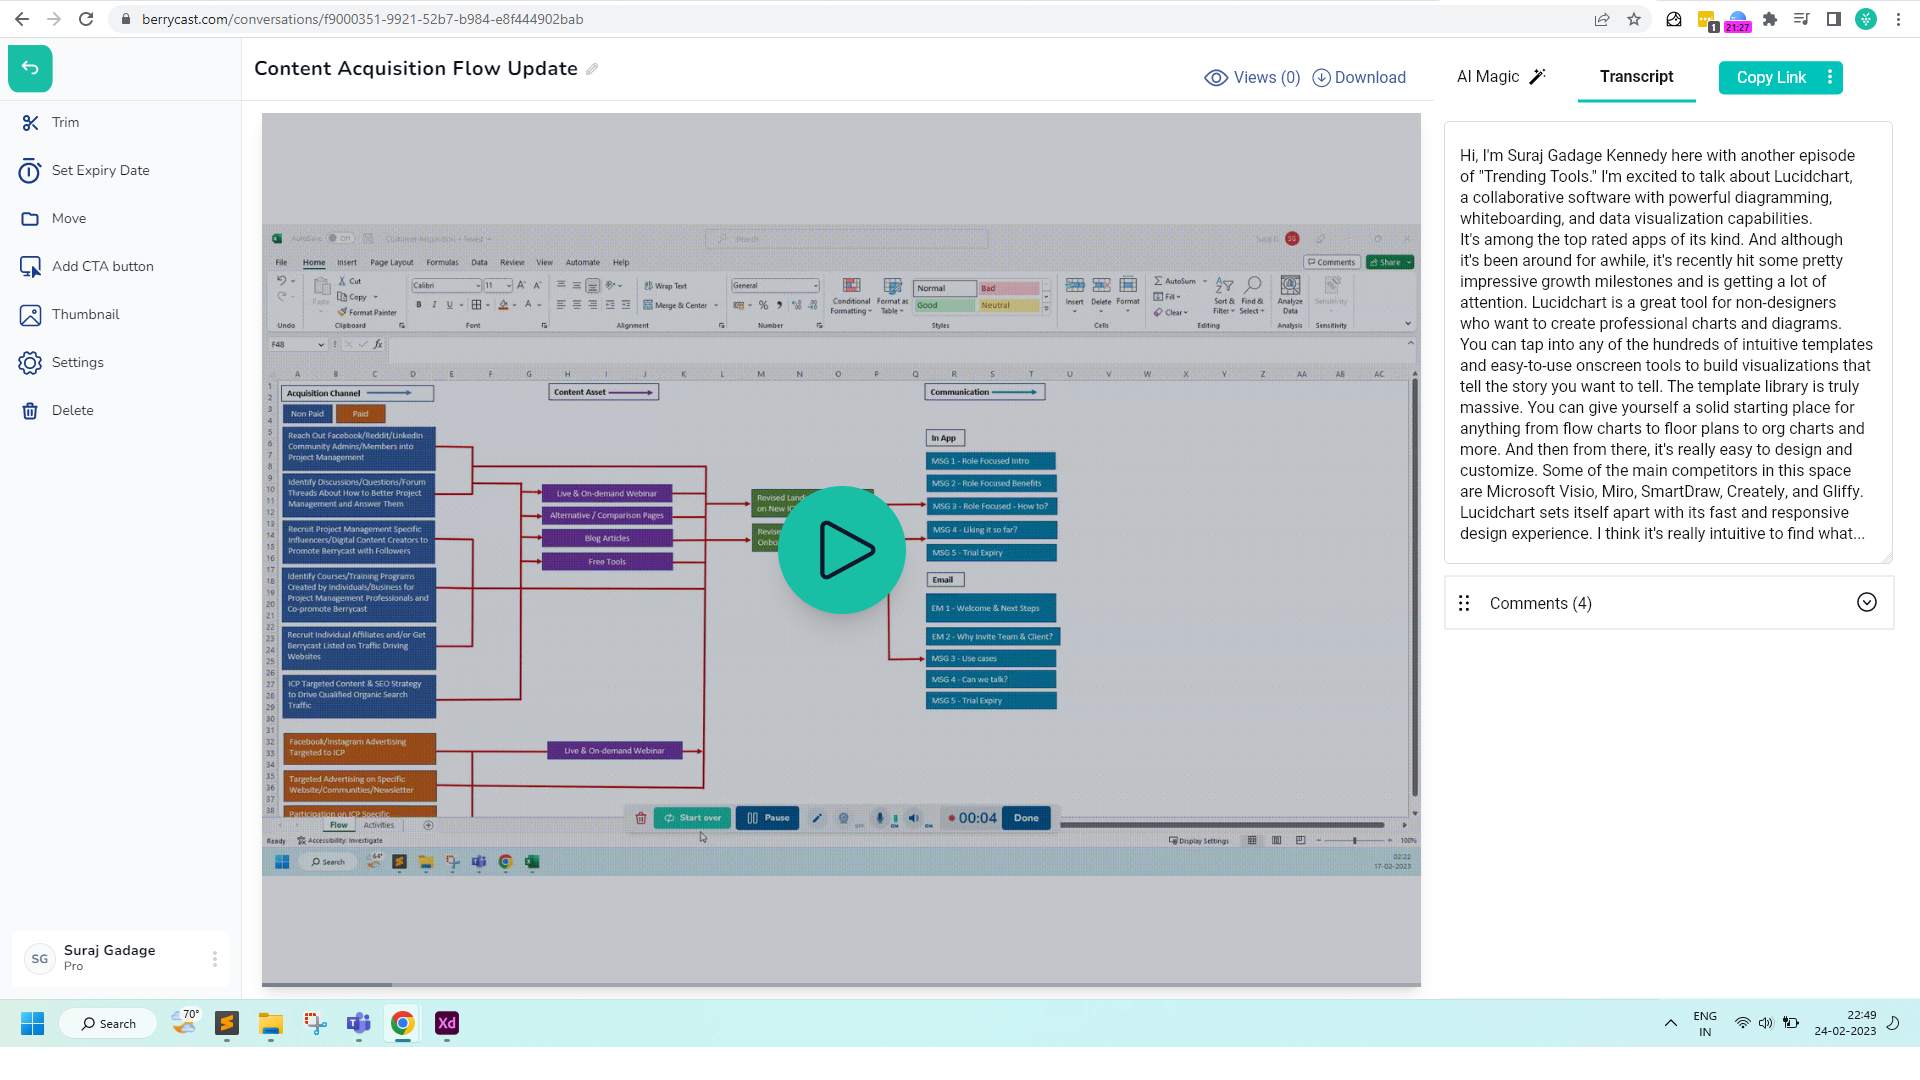Viewport: 1920px width, 1080px height.
Task: Open Add CTA button option
Action: [x=31, y=267]
